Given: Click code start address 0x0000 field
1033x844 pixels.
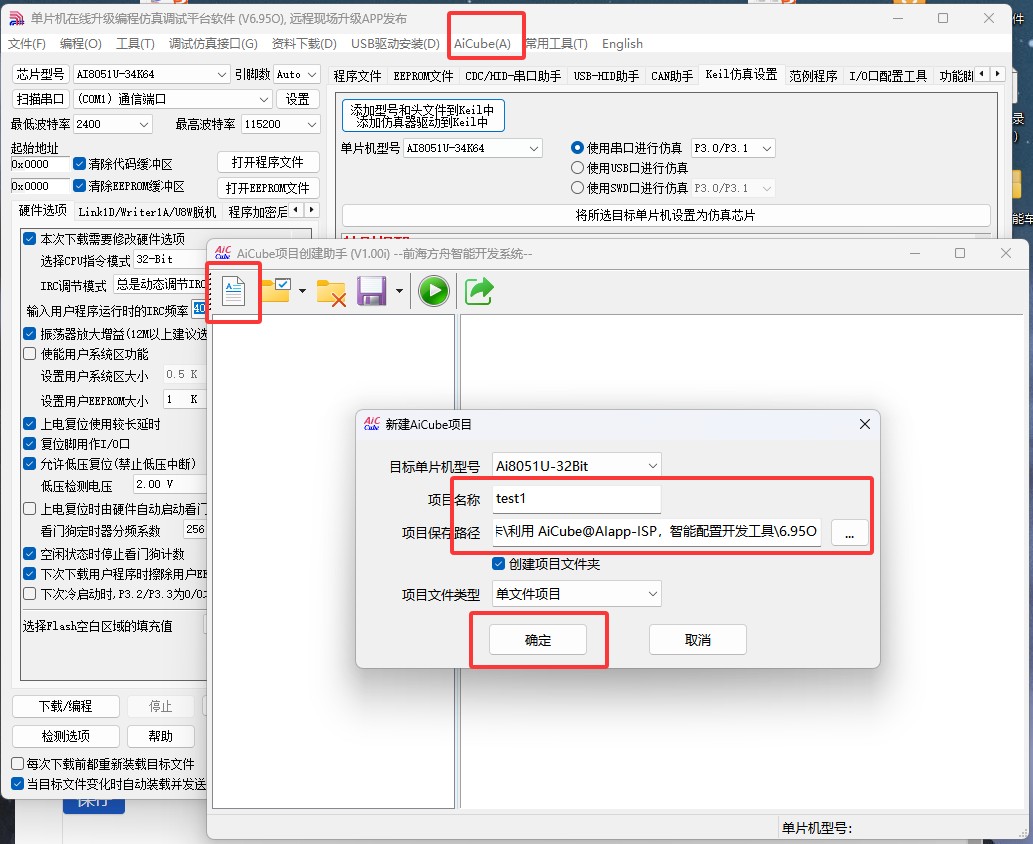Looking at the screenshot, I should [x=40, y=164].
